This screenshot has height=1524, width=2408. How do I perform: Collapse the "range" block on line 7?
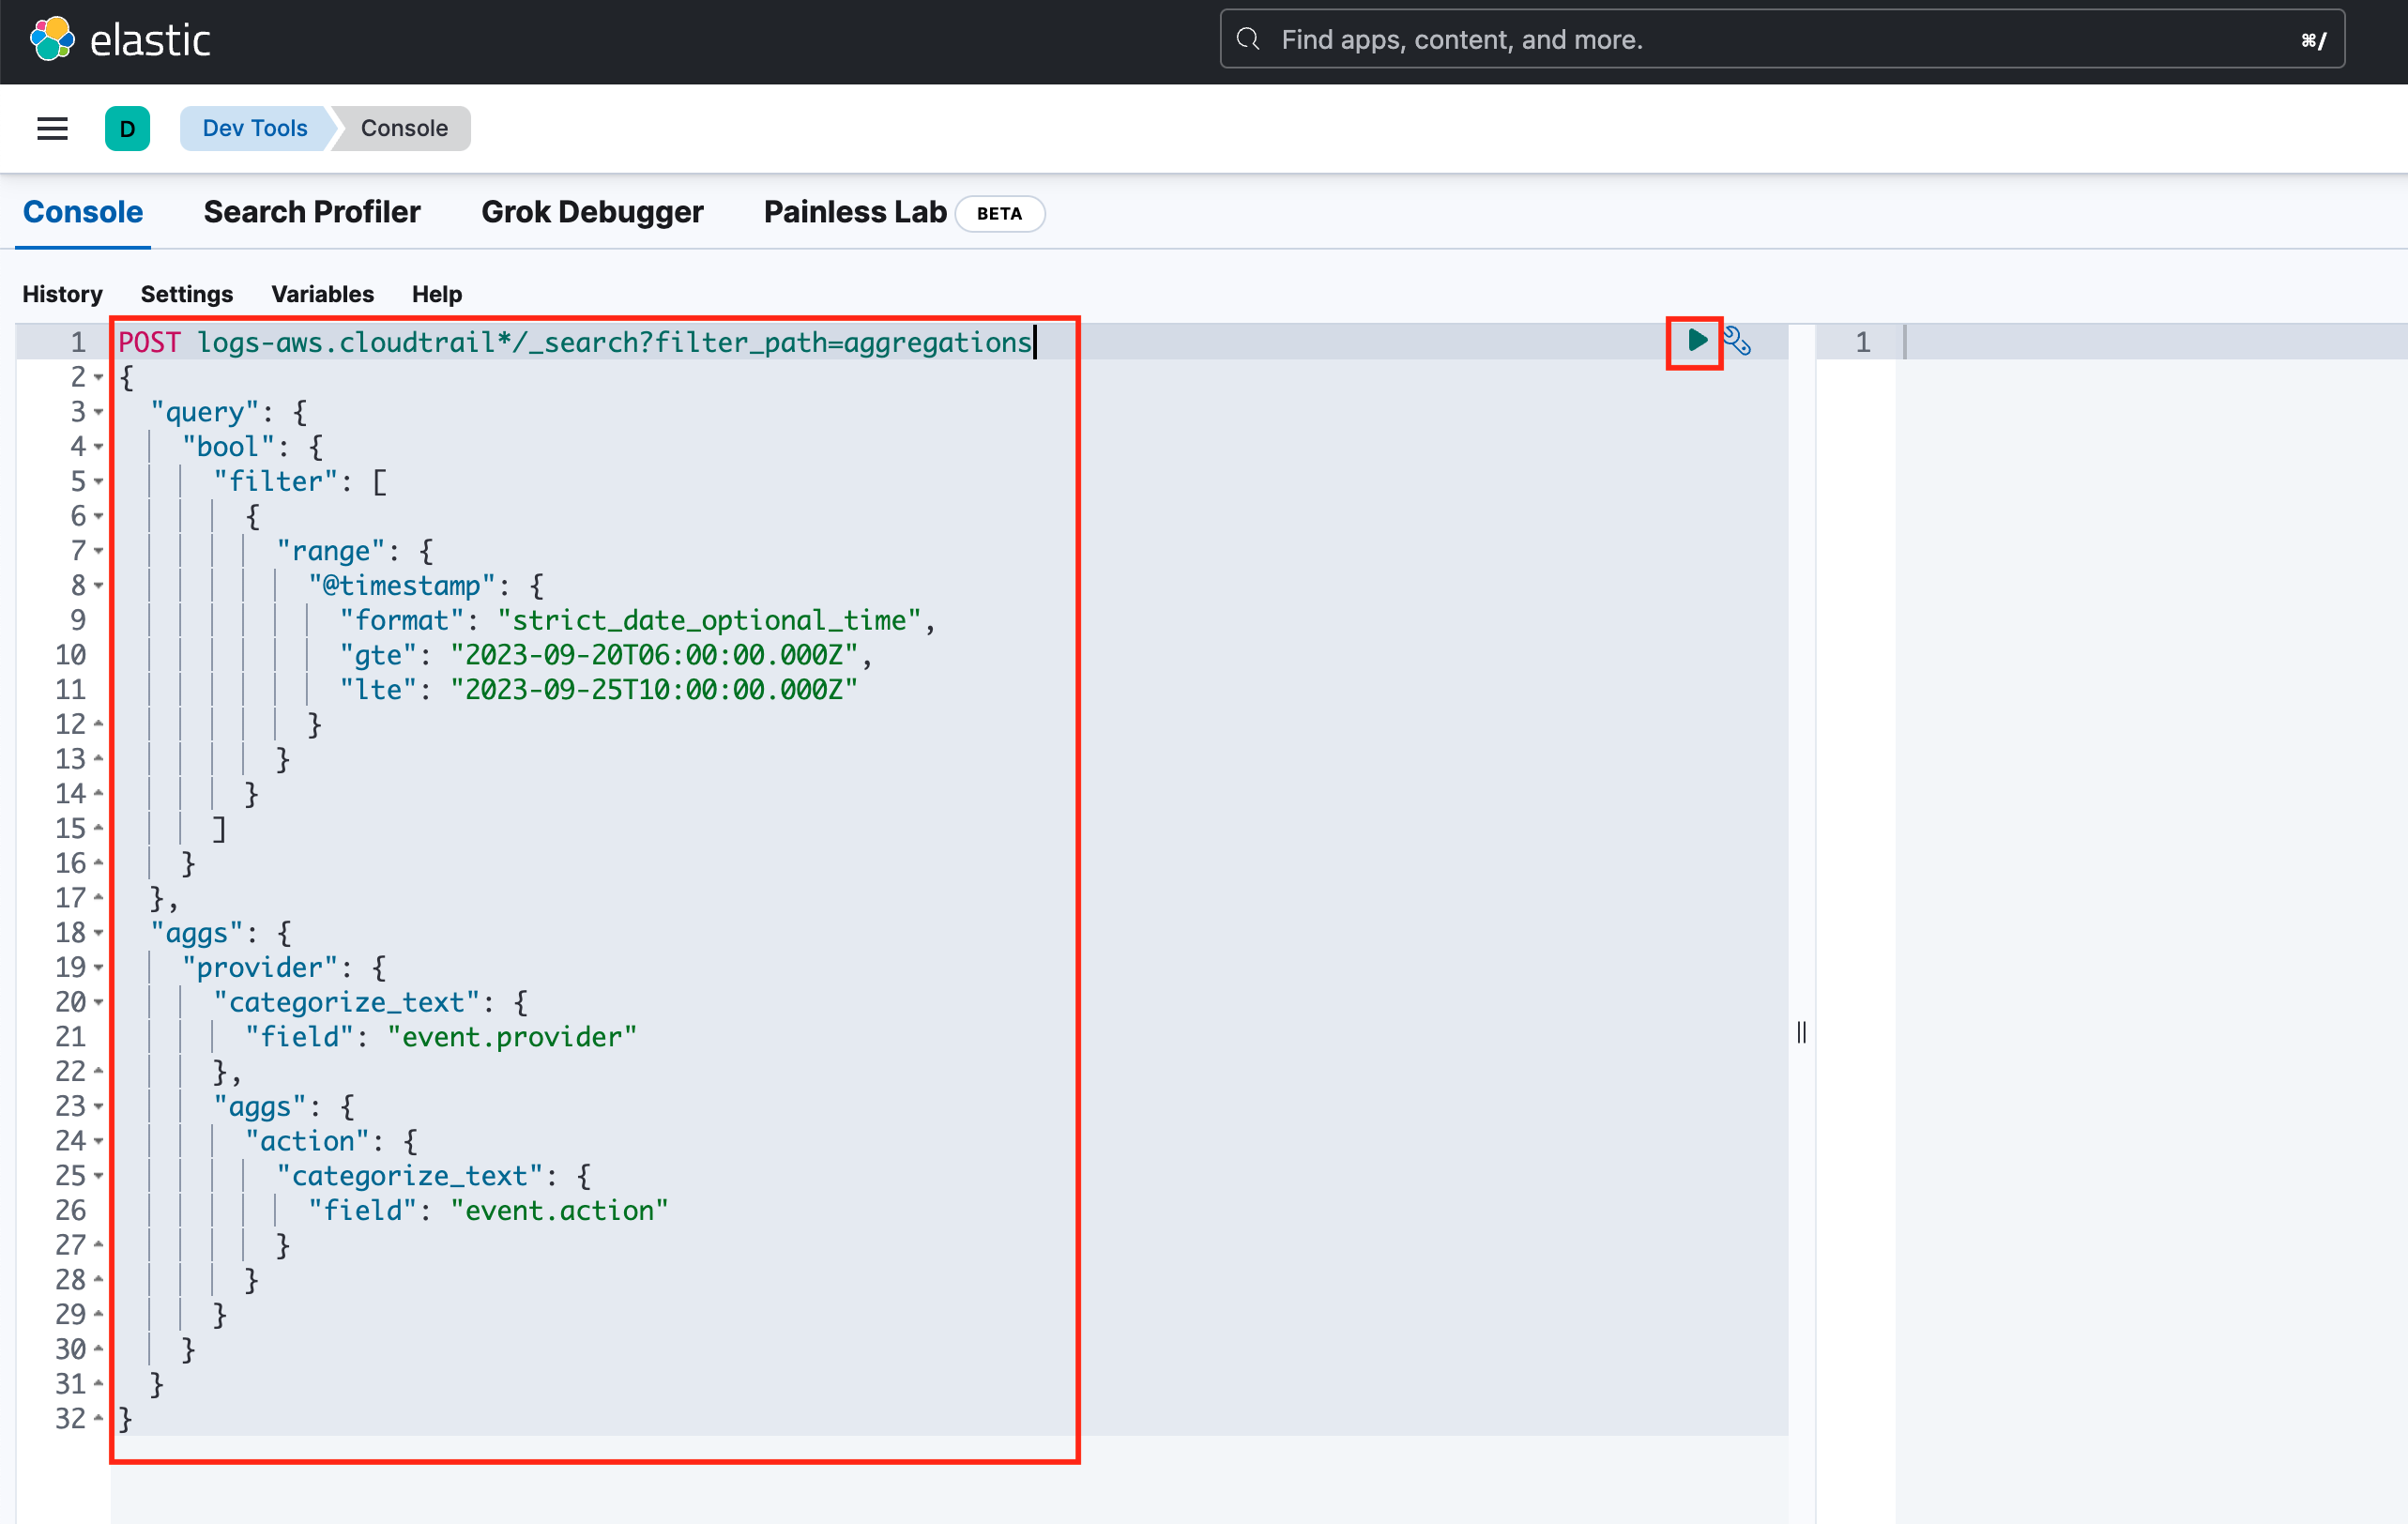point(98,551)
